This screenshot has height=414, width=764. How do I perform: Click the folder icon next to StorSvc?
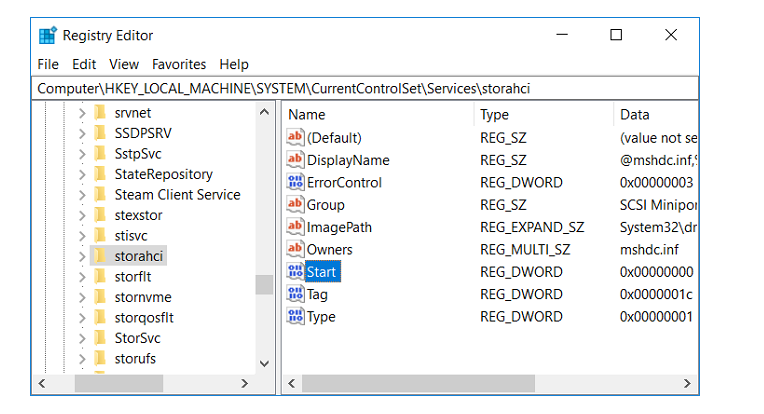[100, 338]
